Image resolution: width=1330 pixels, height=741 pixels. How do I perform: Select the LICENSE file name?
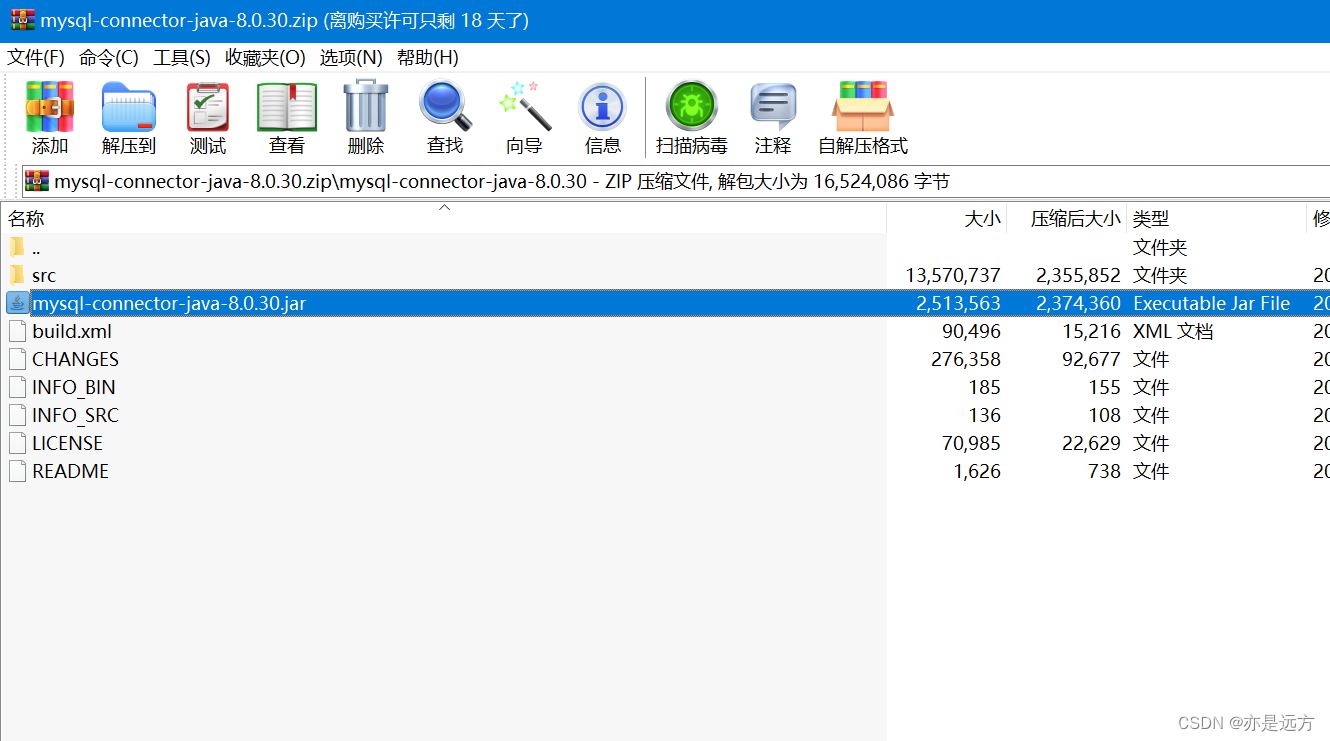click(67, 443)
